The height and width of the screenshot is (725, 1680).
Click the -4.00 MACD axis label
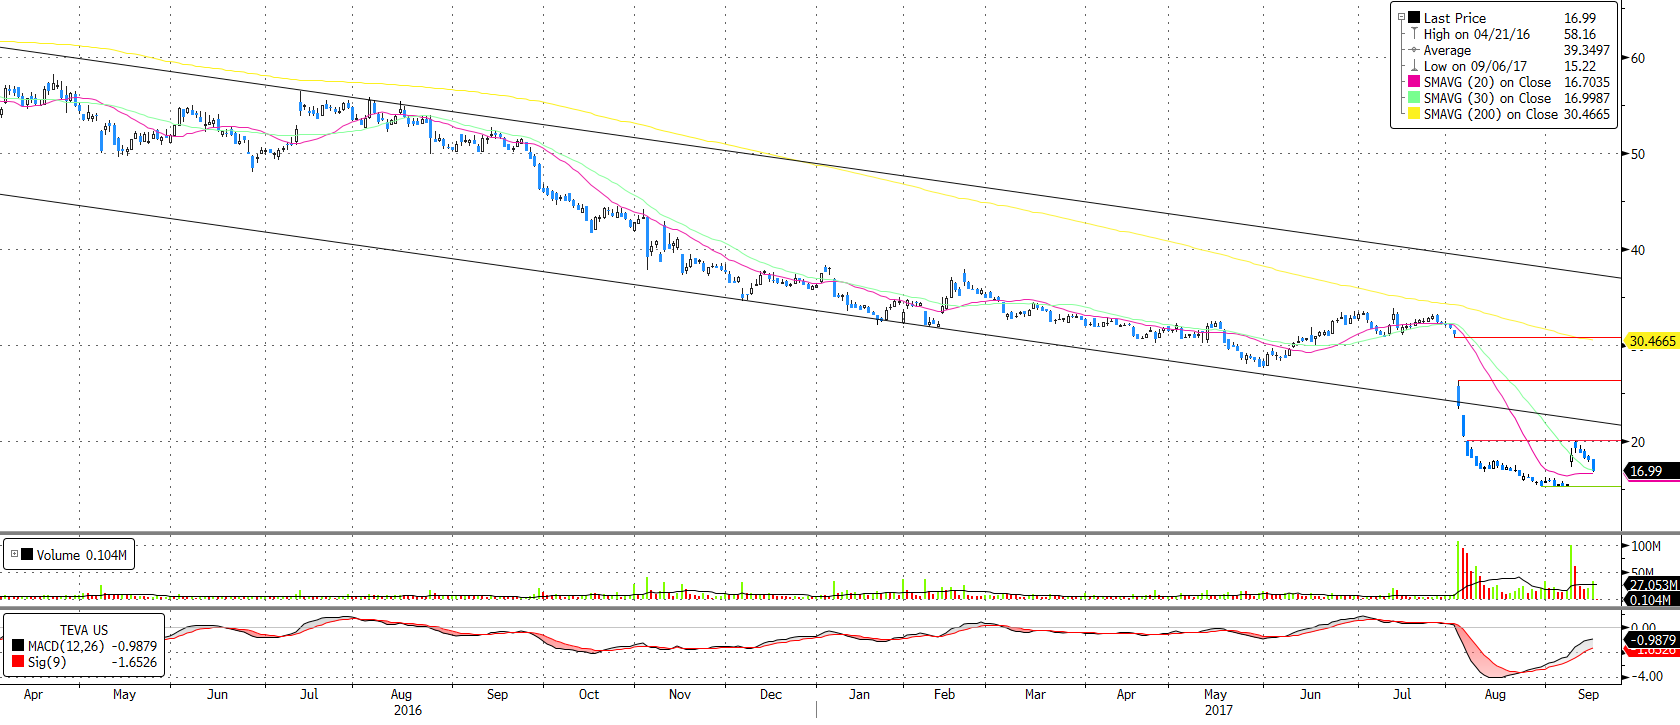pos(1648,676)
